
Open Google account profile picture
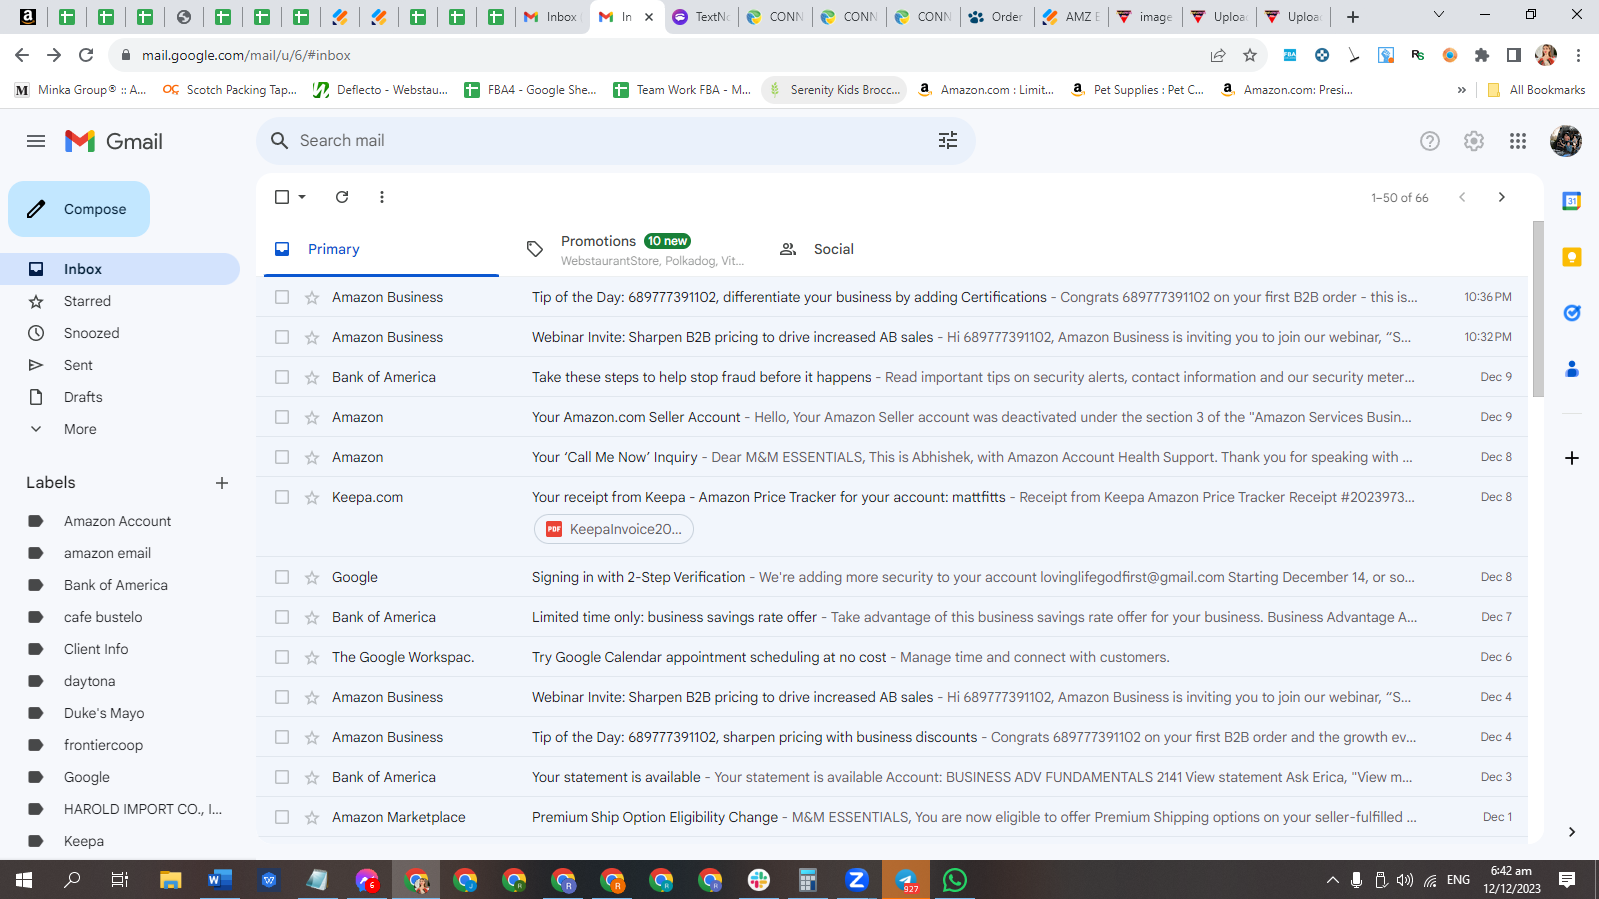pos(1566,141)
